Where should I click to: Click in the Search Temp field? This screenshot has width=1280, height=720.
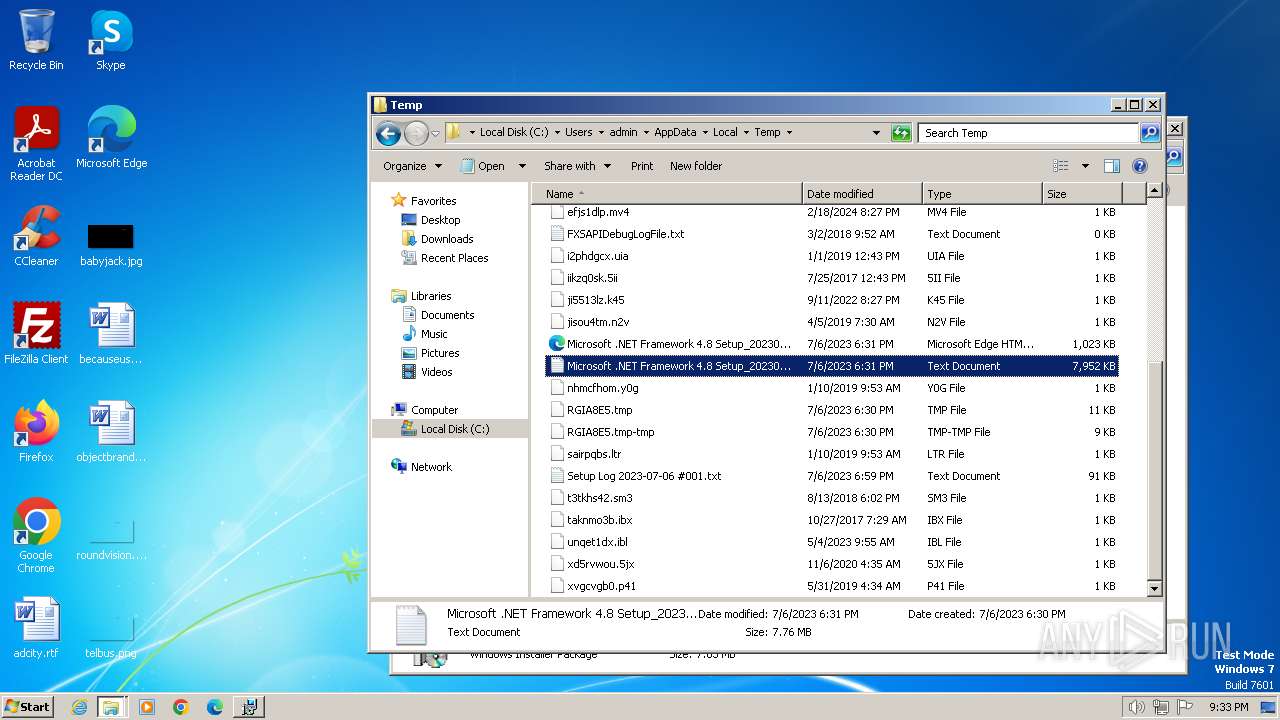point(1029,132)
